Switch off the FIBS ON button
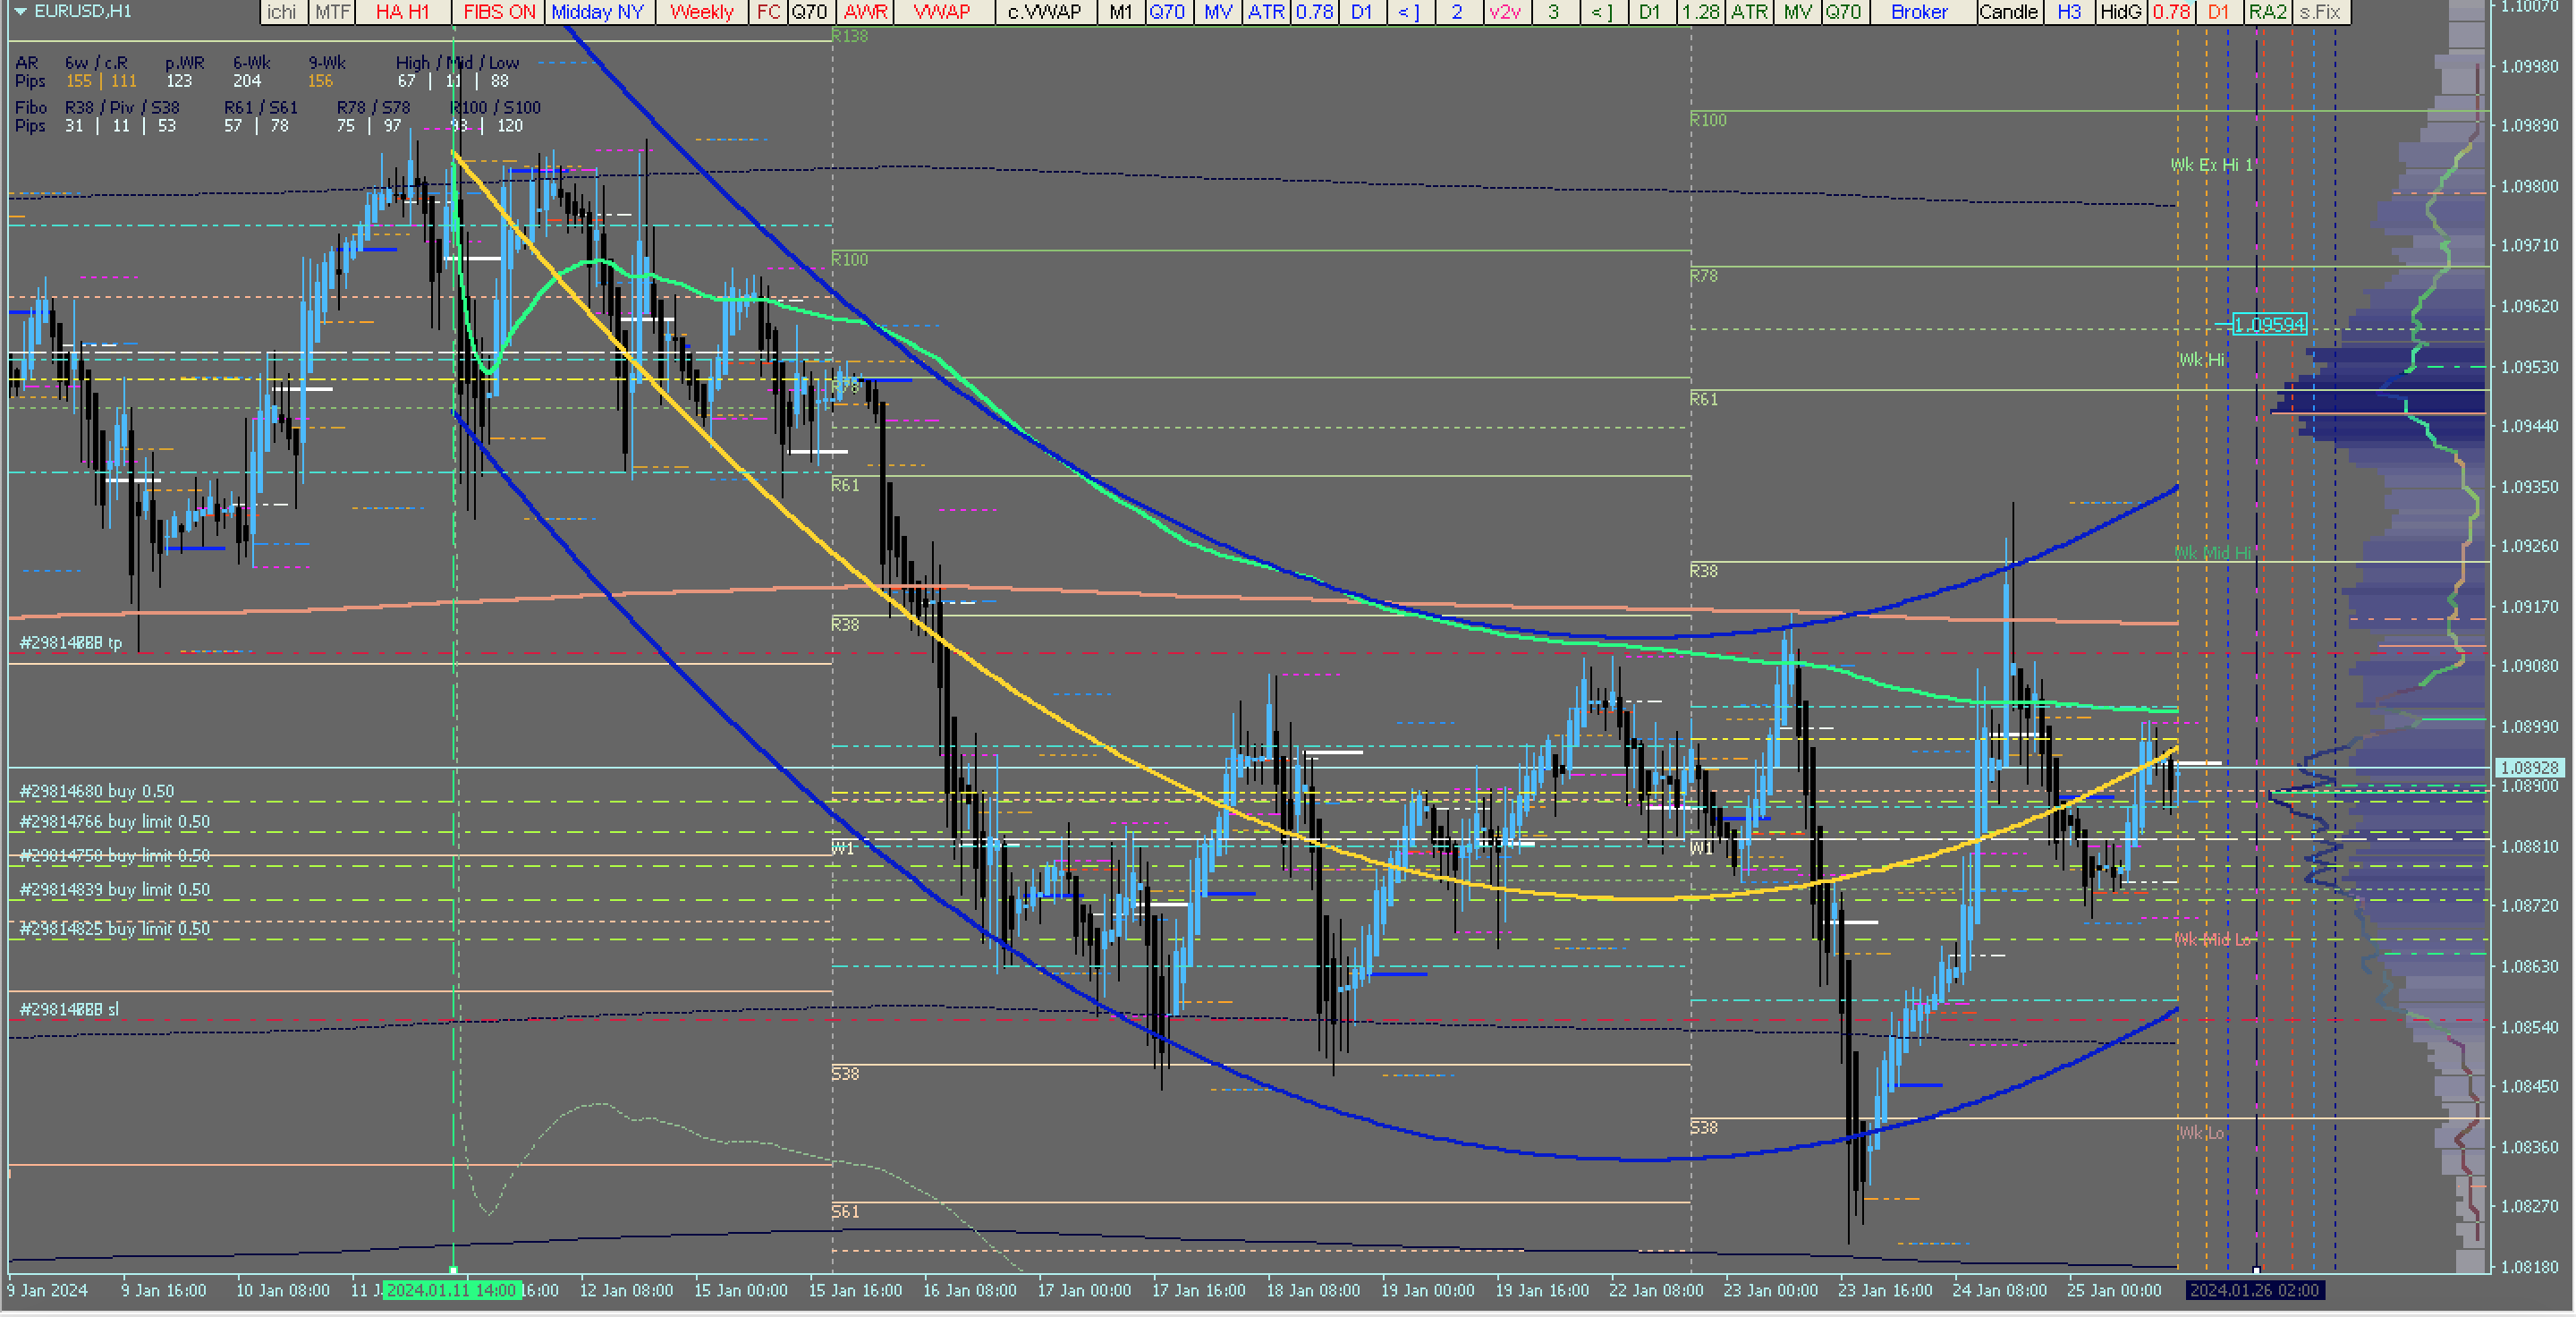Screen dimensions: 2576x1317 (499, 12)
